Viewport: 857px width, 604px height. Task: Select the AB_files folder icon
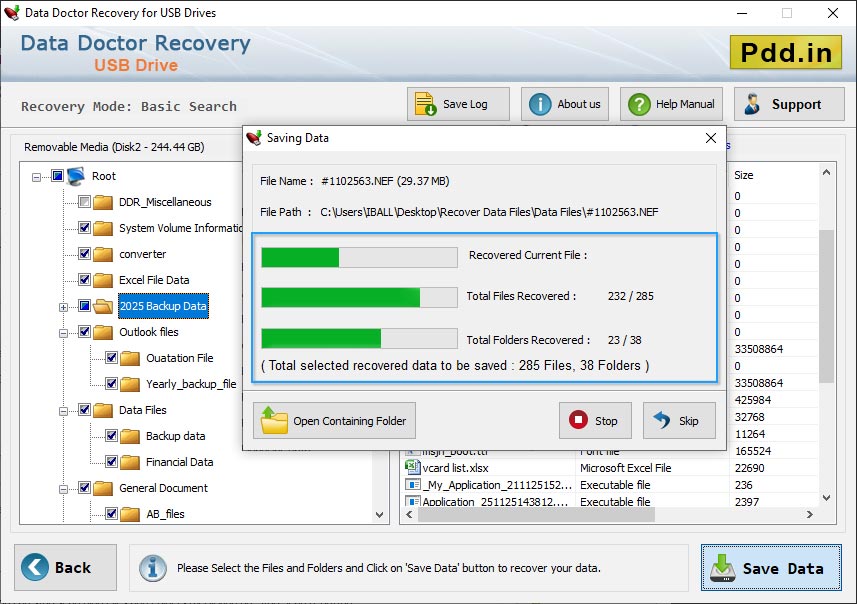130,514
